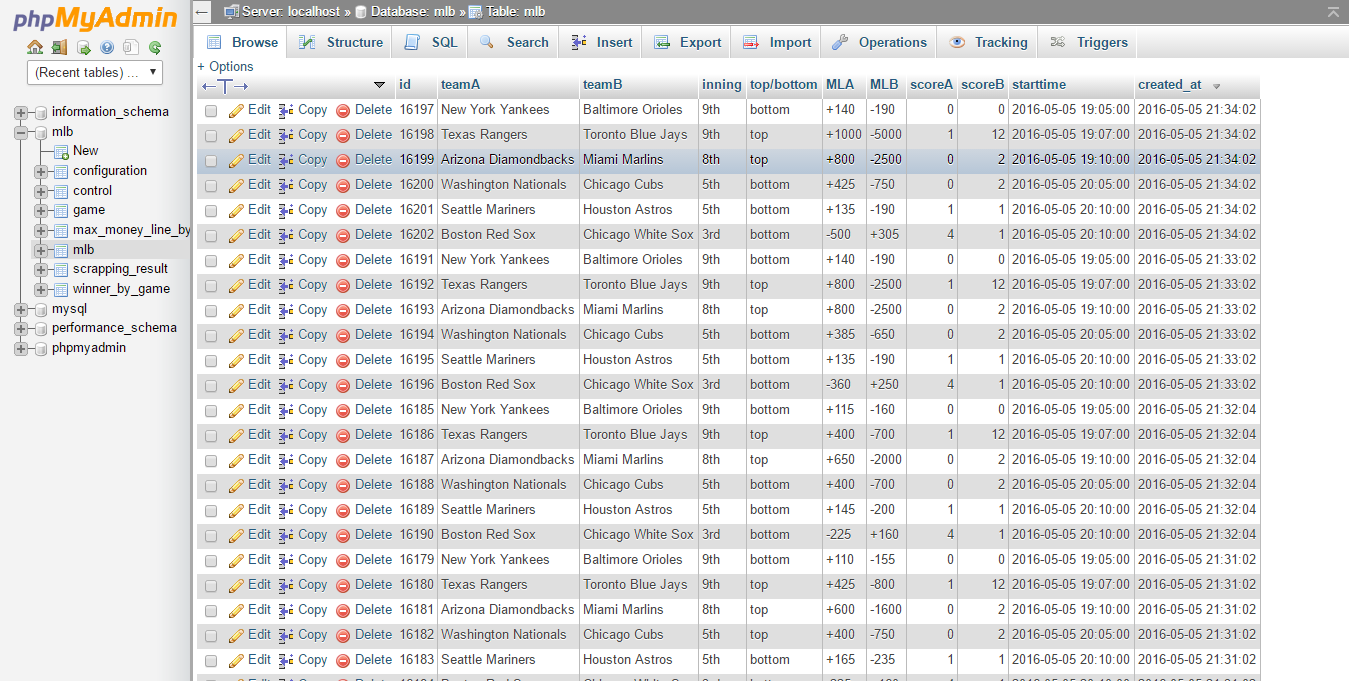Screen dimensions: 1349x681
Task: Open the Recent tables dropdown
Action: (95, 72)
